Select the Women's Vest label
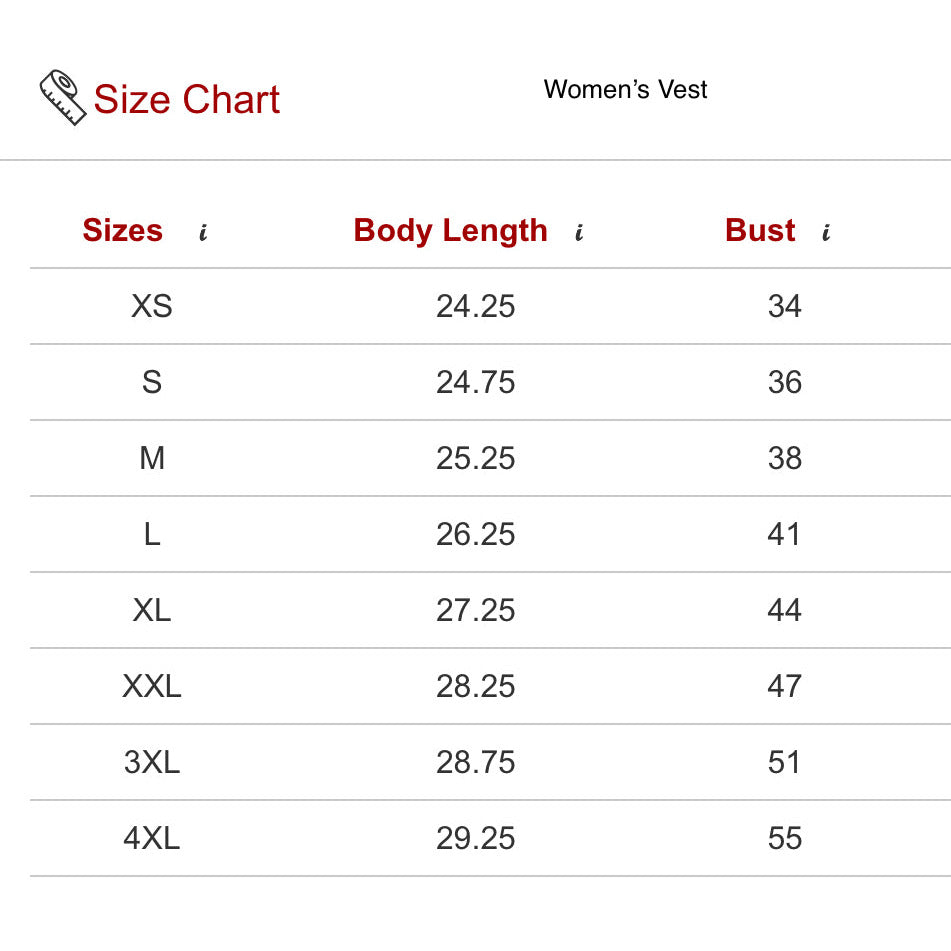 click(x=625, y=90)
